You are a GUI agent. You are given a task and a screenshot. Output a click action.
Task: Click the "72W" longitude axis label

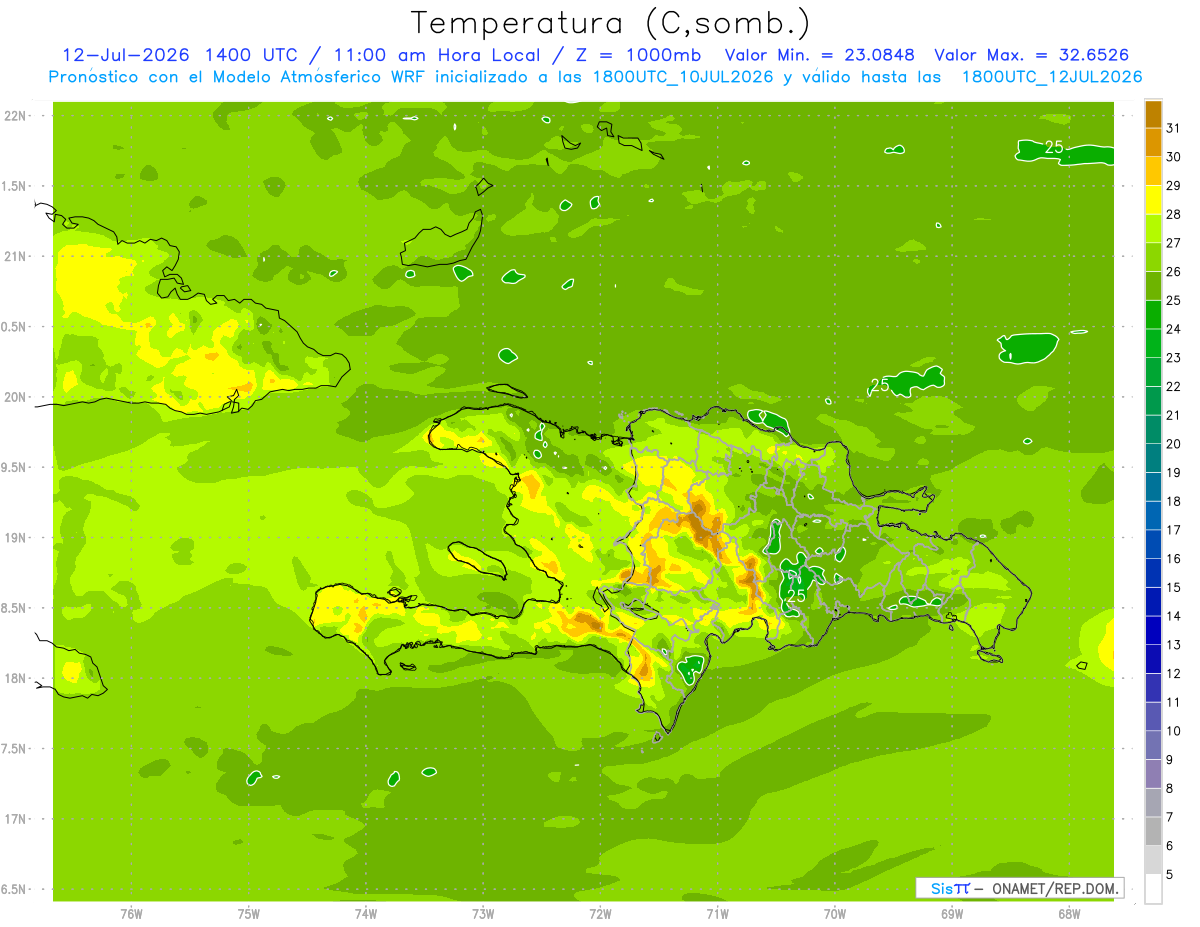pos(600,914)
